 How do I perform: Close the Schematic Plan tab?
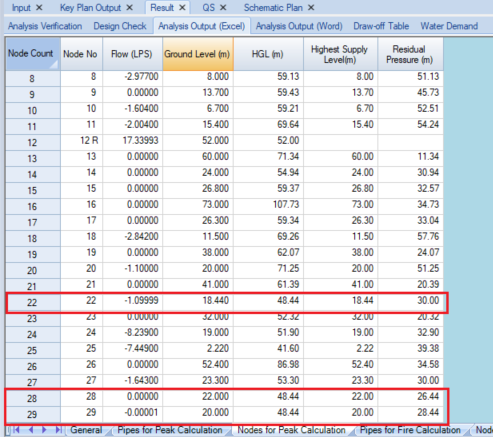(311, 7)
